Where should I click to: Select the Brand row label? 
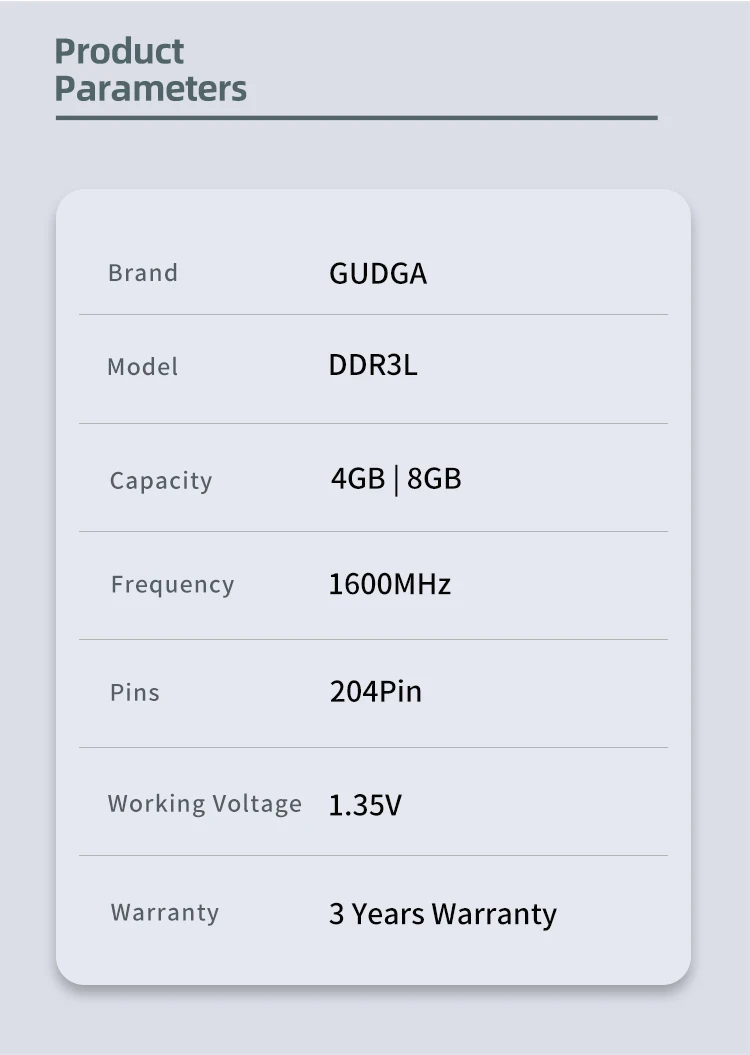143,273
